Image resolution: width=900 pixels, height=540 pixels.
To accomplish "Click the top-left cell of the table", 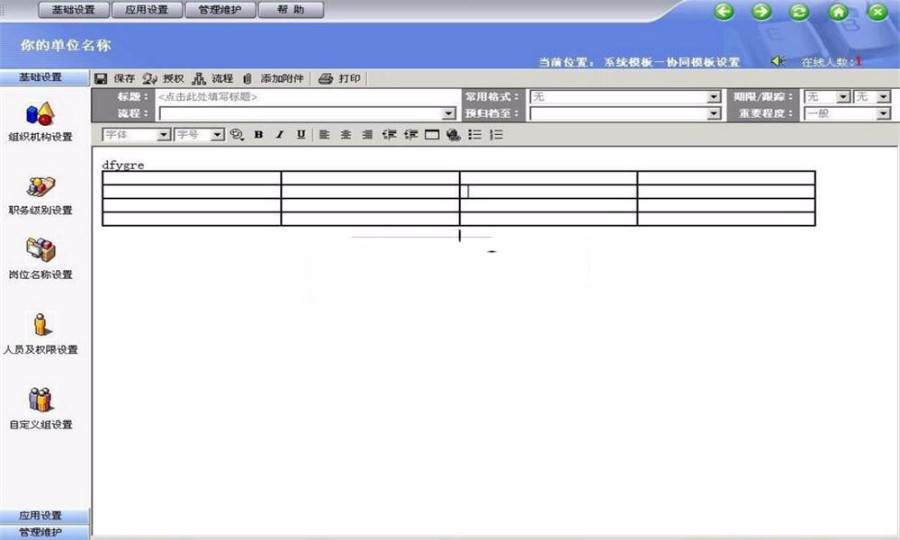I will [192, 178].
